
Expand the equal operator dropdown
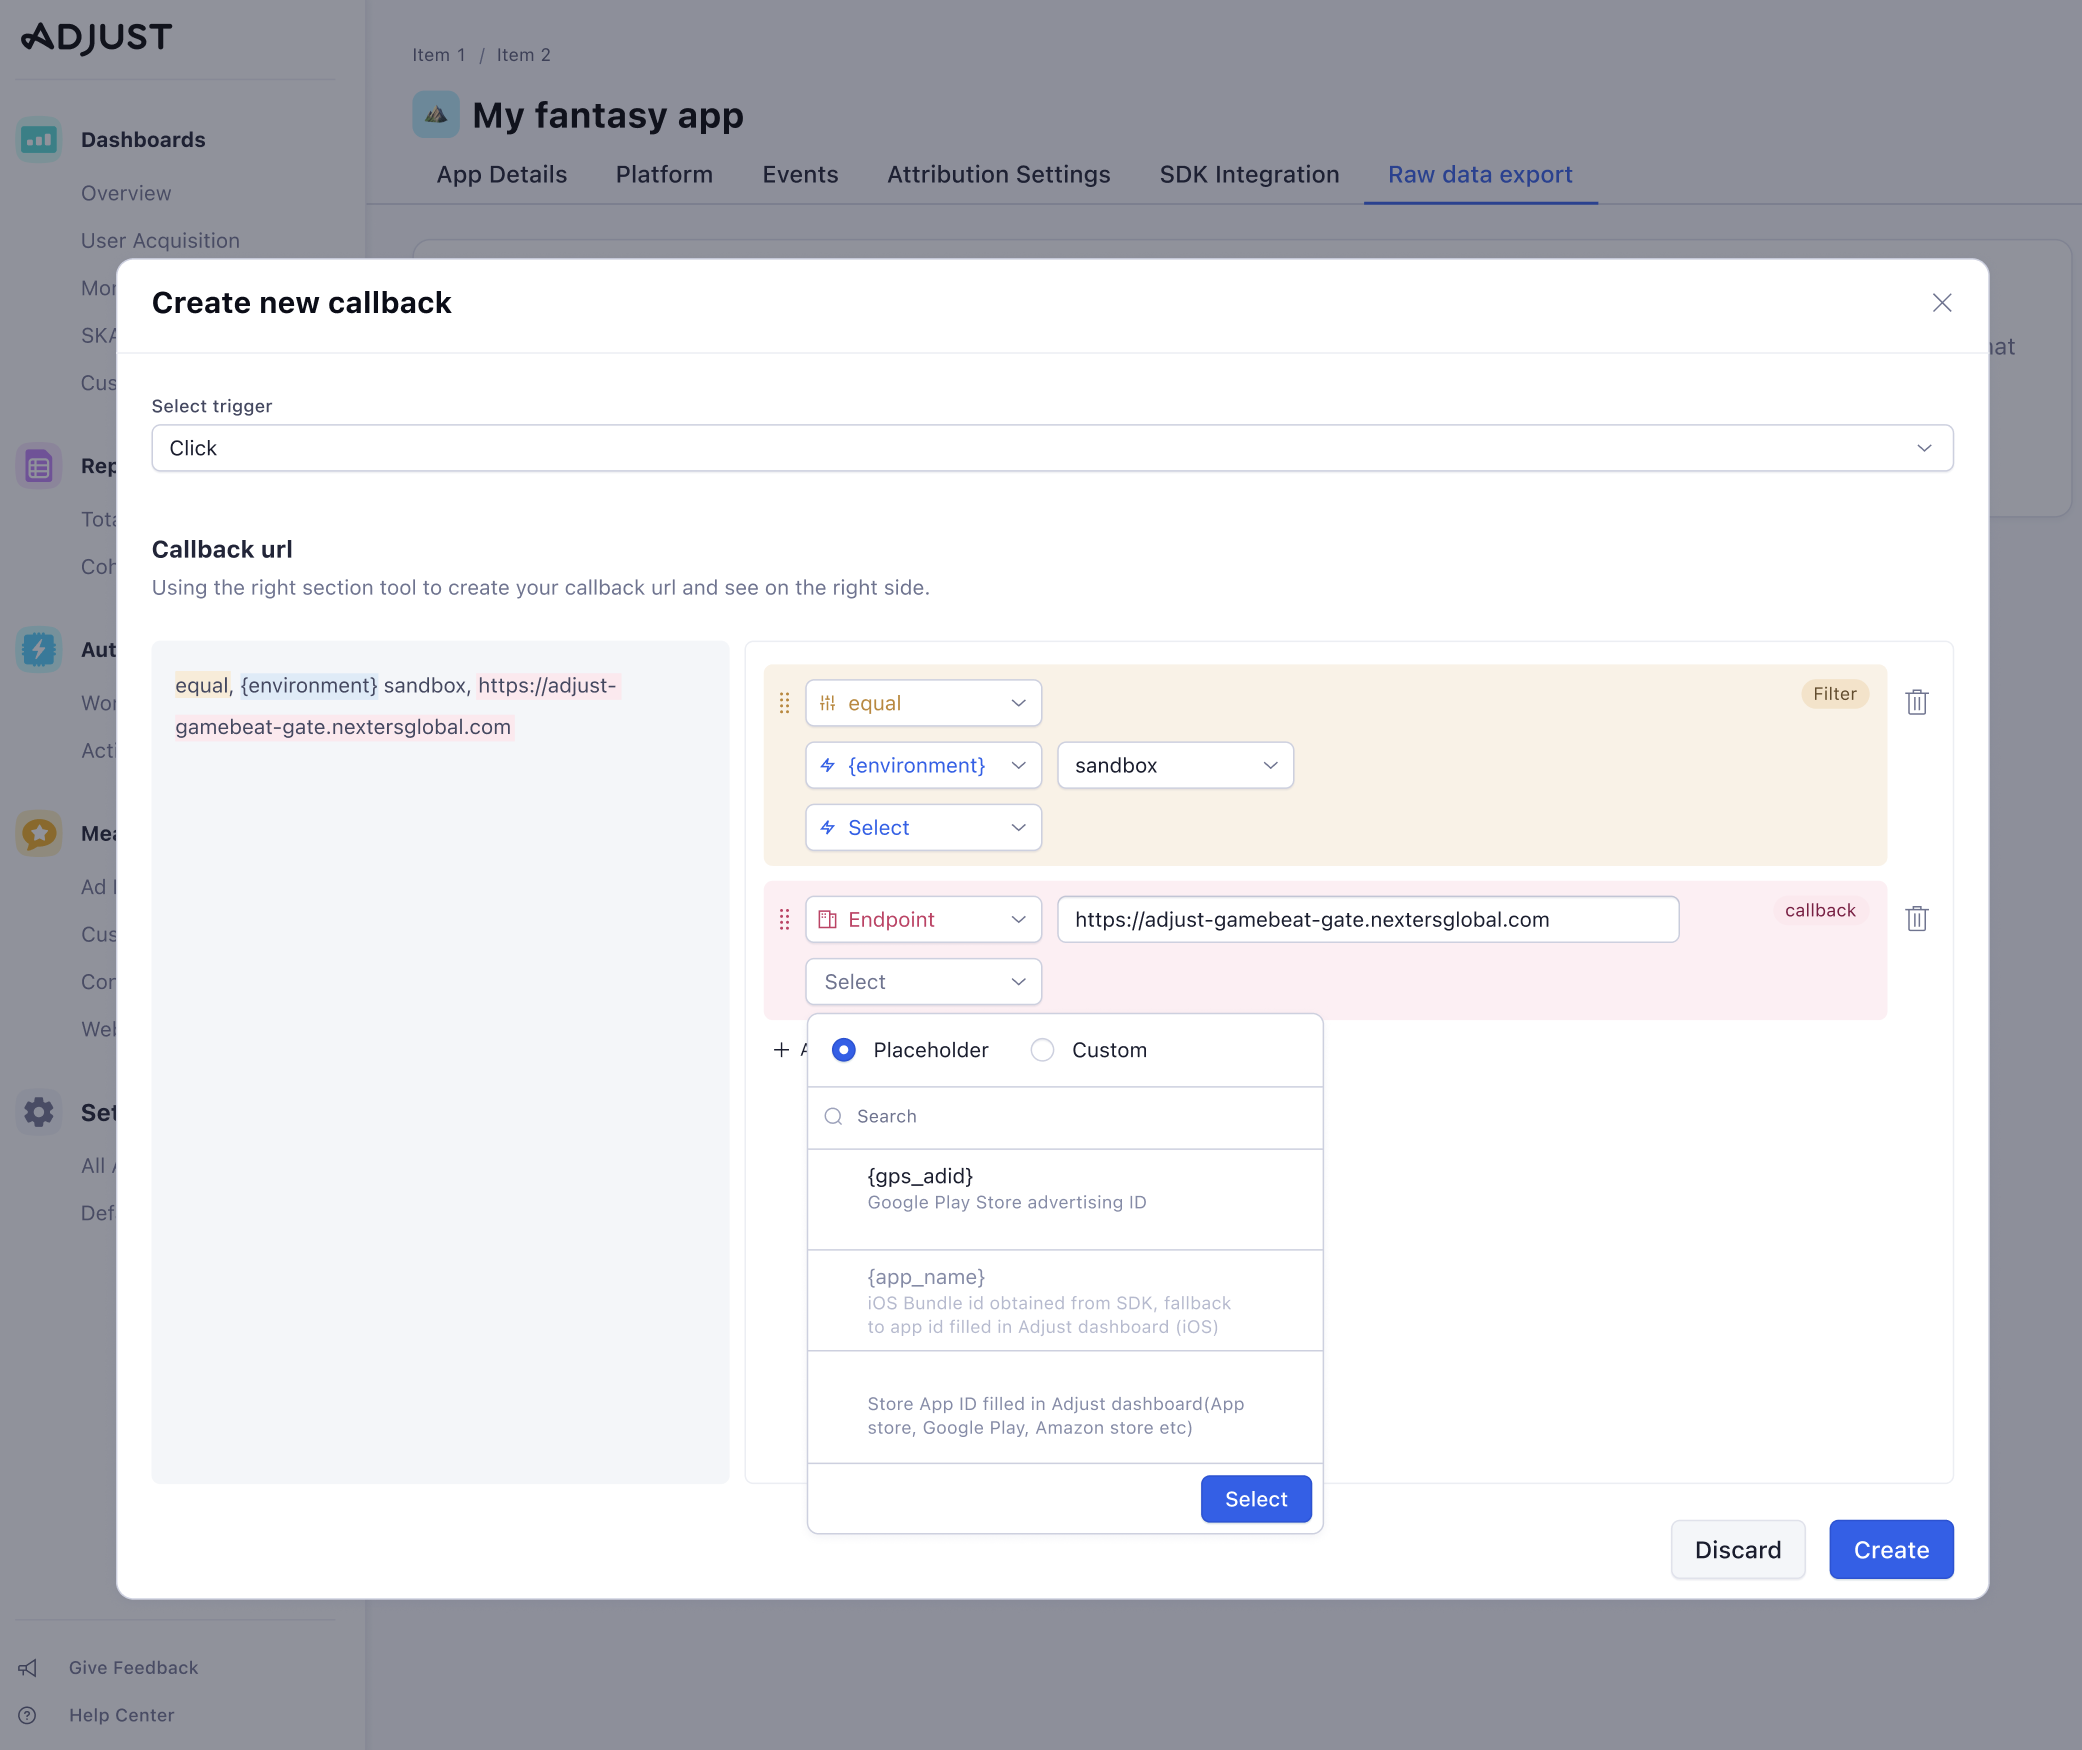point(923,703)
